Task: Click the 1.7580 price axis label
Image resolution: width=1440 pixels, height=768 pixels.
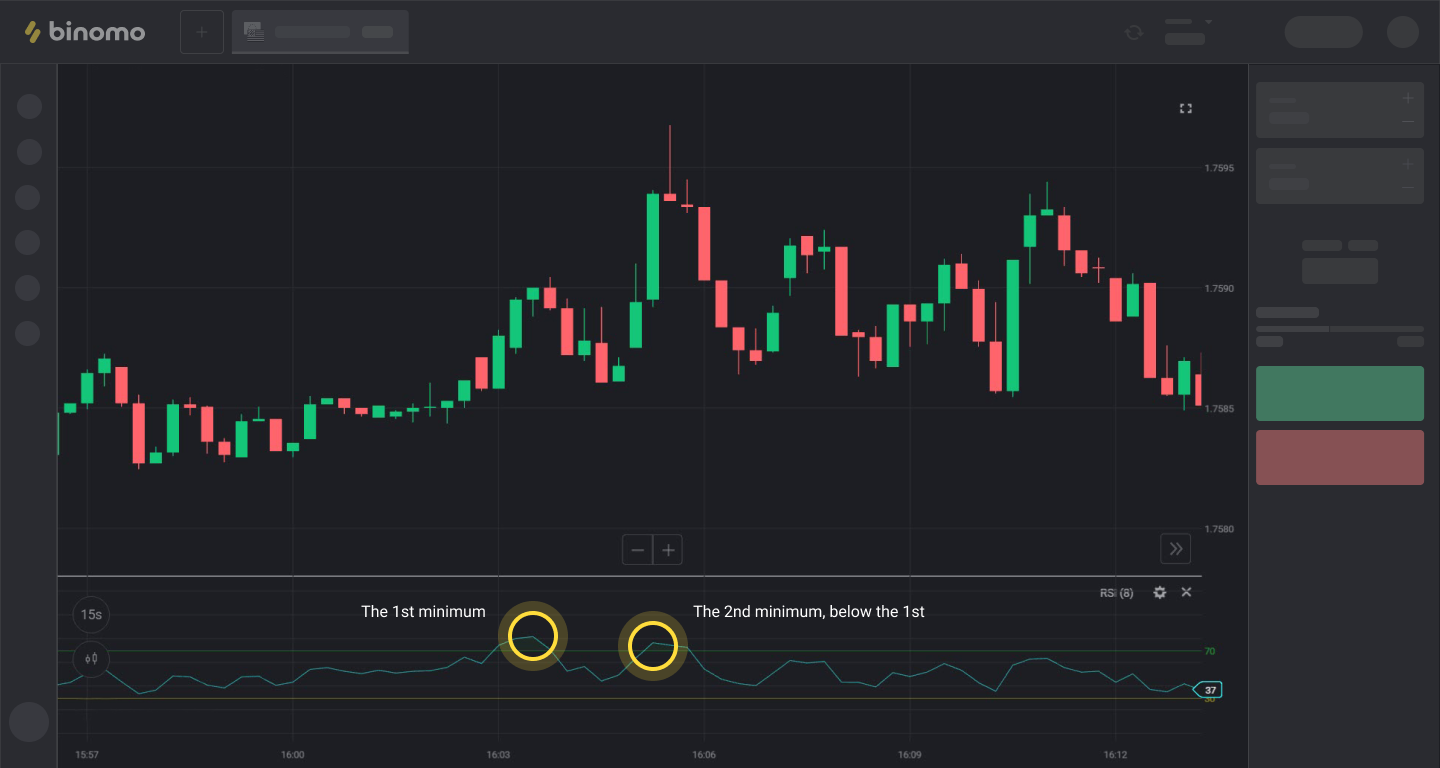Action: pos(1219,529)
